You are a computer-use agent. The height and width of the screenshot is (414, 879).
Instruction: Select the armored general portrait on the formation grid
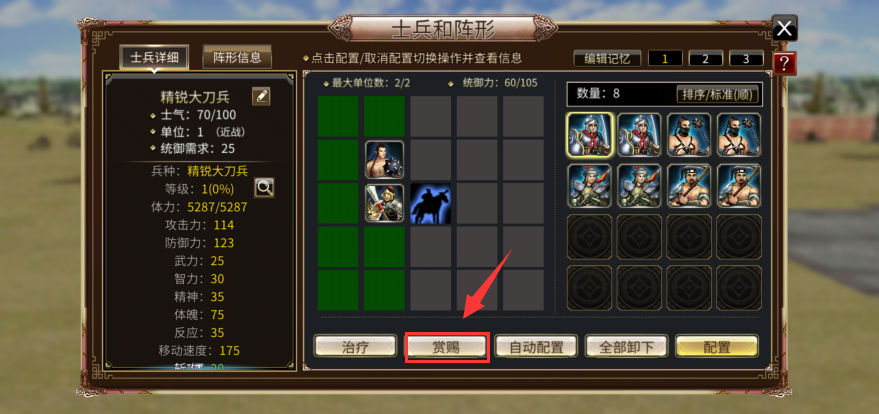pyautogui.click(x=385, y=203)
